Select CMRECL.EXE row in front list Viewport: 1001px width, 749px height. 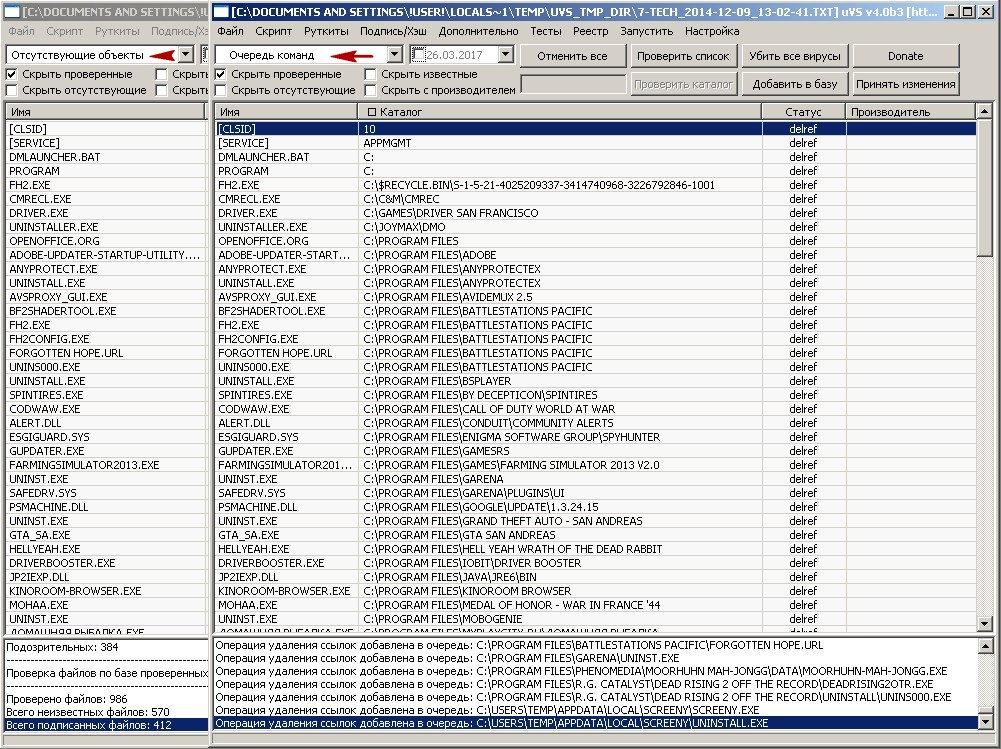(x=596, y=199)
